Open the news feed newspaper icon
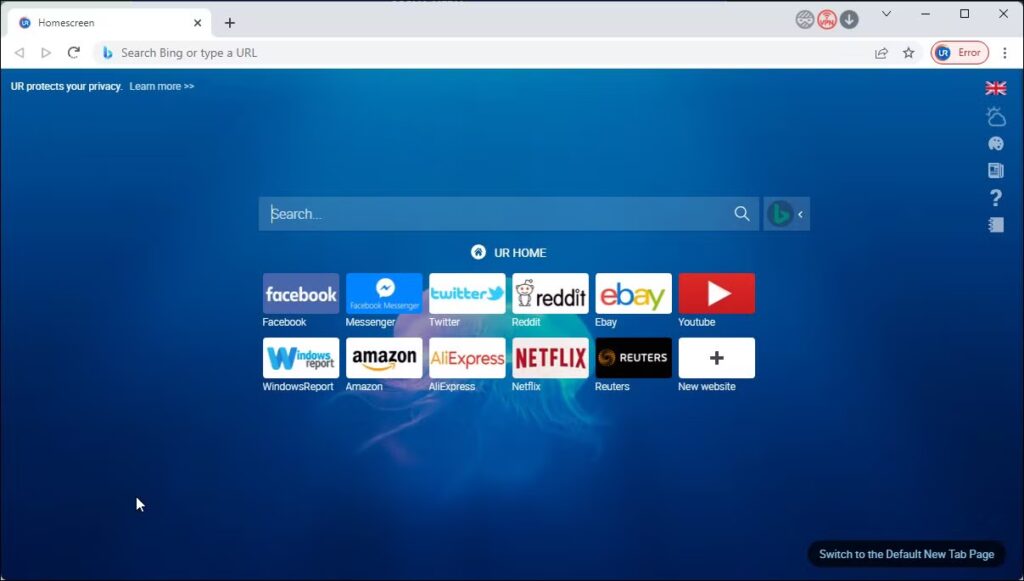 click(x=996, y=170)
